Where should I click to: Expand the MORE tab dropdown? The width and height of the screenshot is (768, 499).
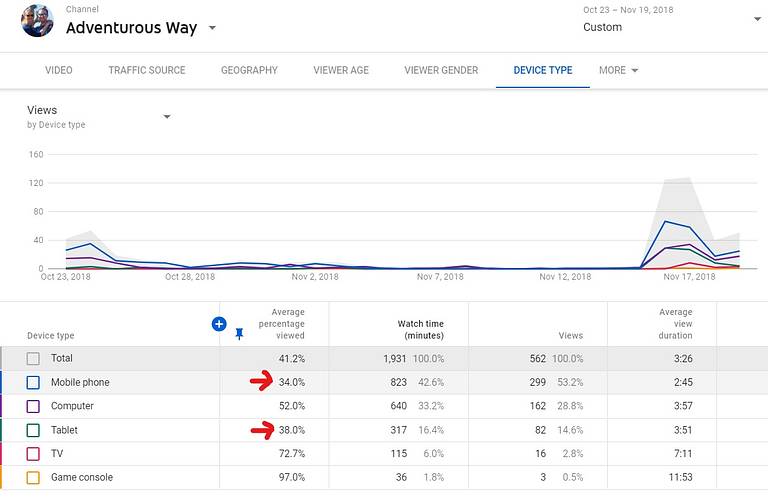tap(619, 70)
